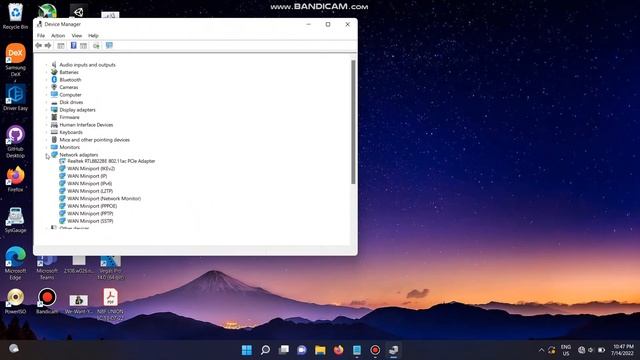Click the Bandicam recording taskbar icon

pyautogui.click(x=375, y=350)
